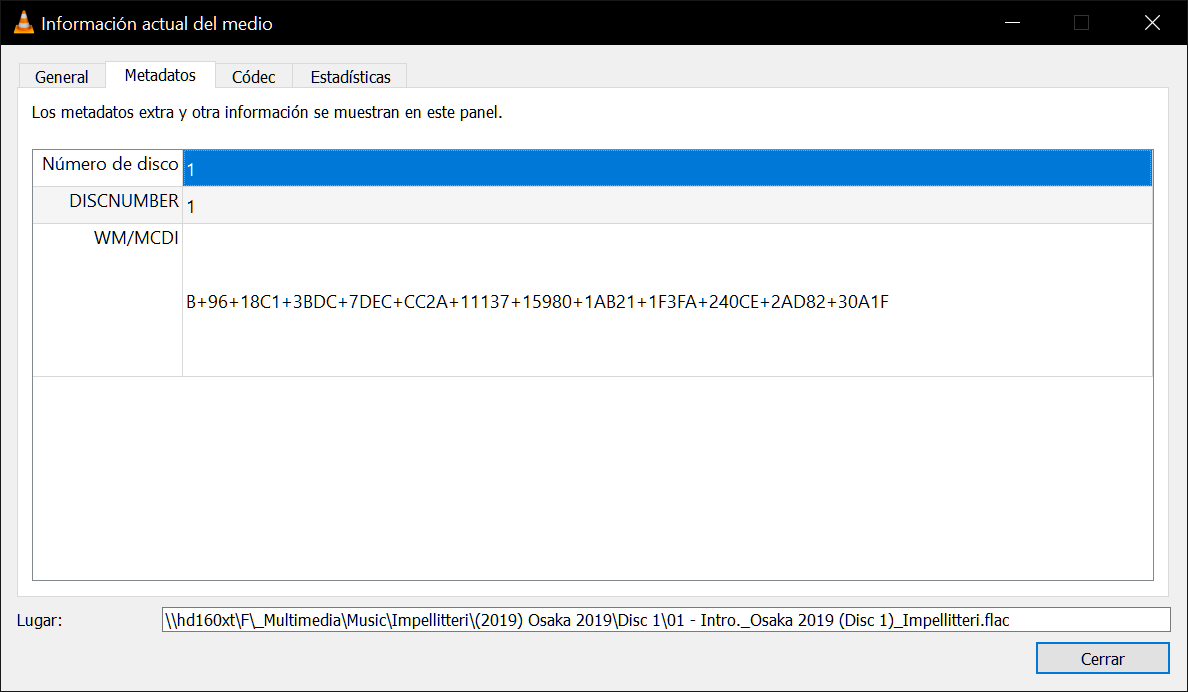1188x692 pixels.
Task: Close the media information window
Action: pyautogui.click(x=1152, y=23)
